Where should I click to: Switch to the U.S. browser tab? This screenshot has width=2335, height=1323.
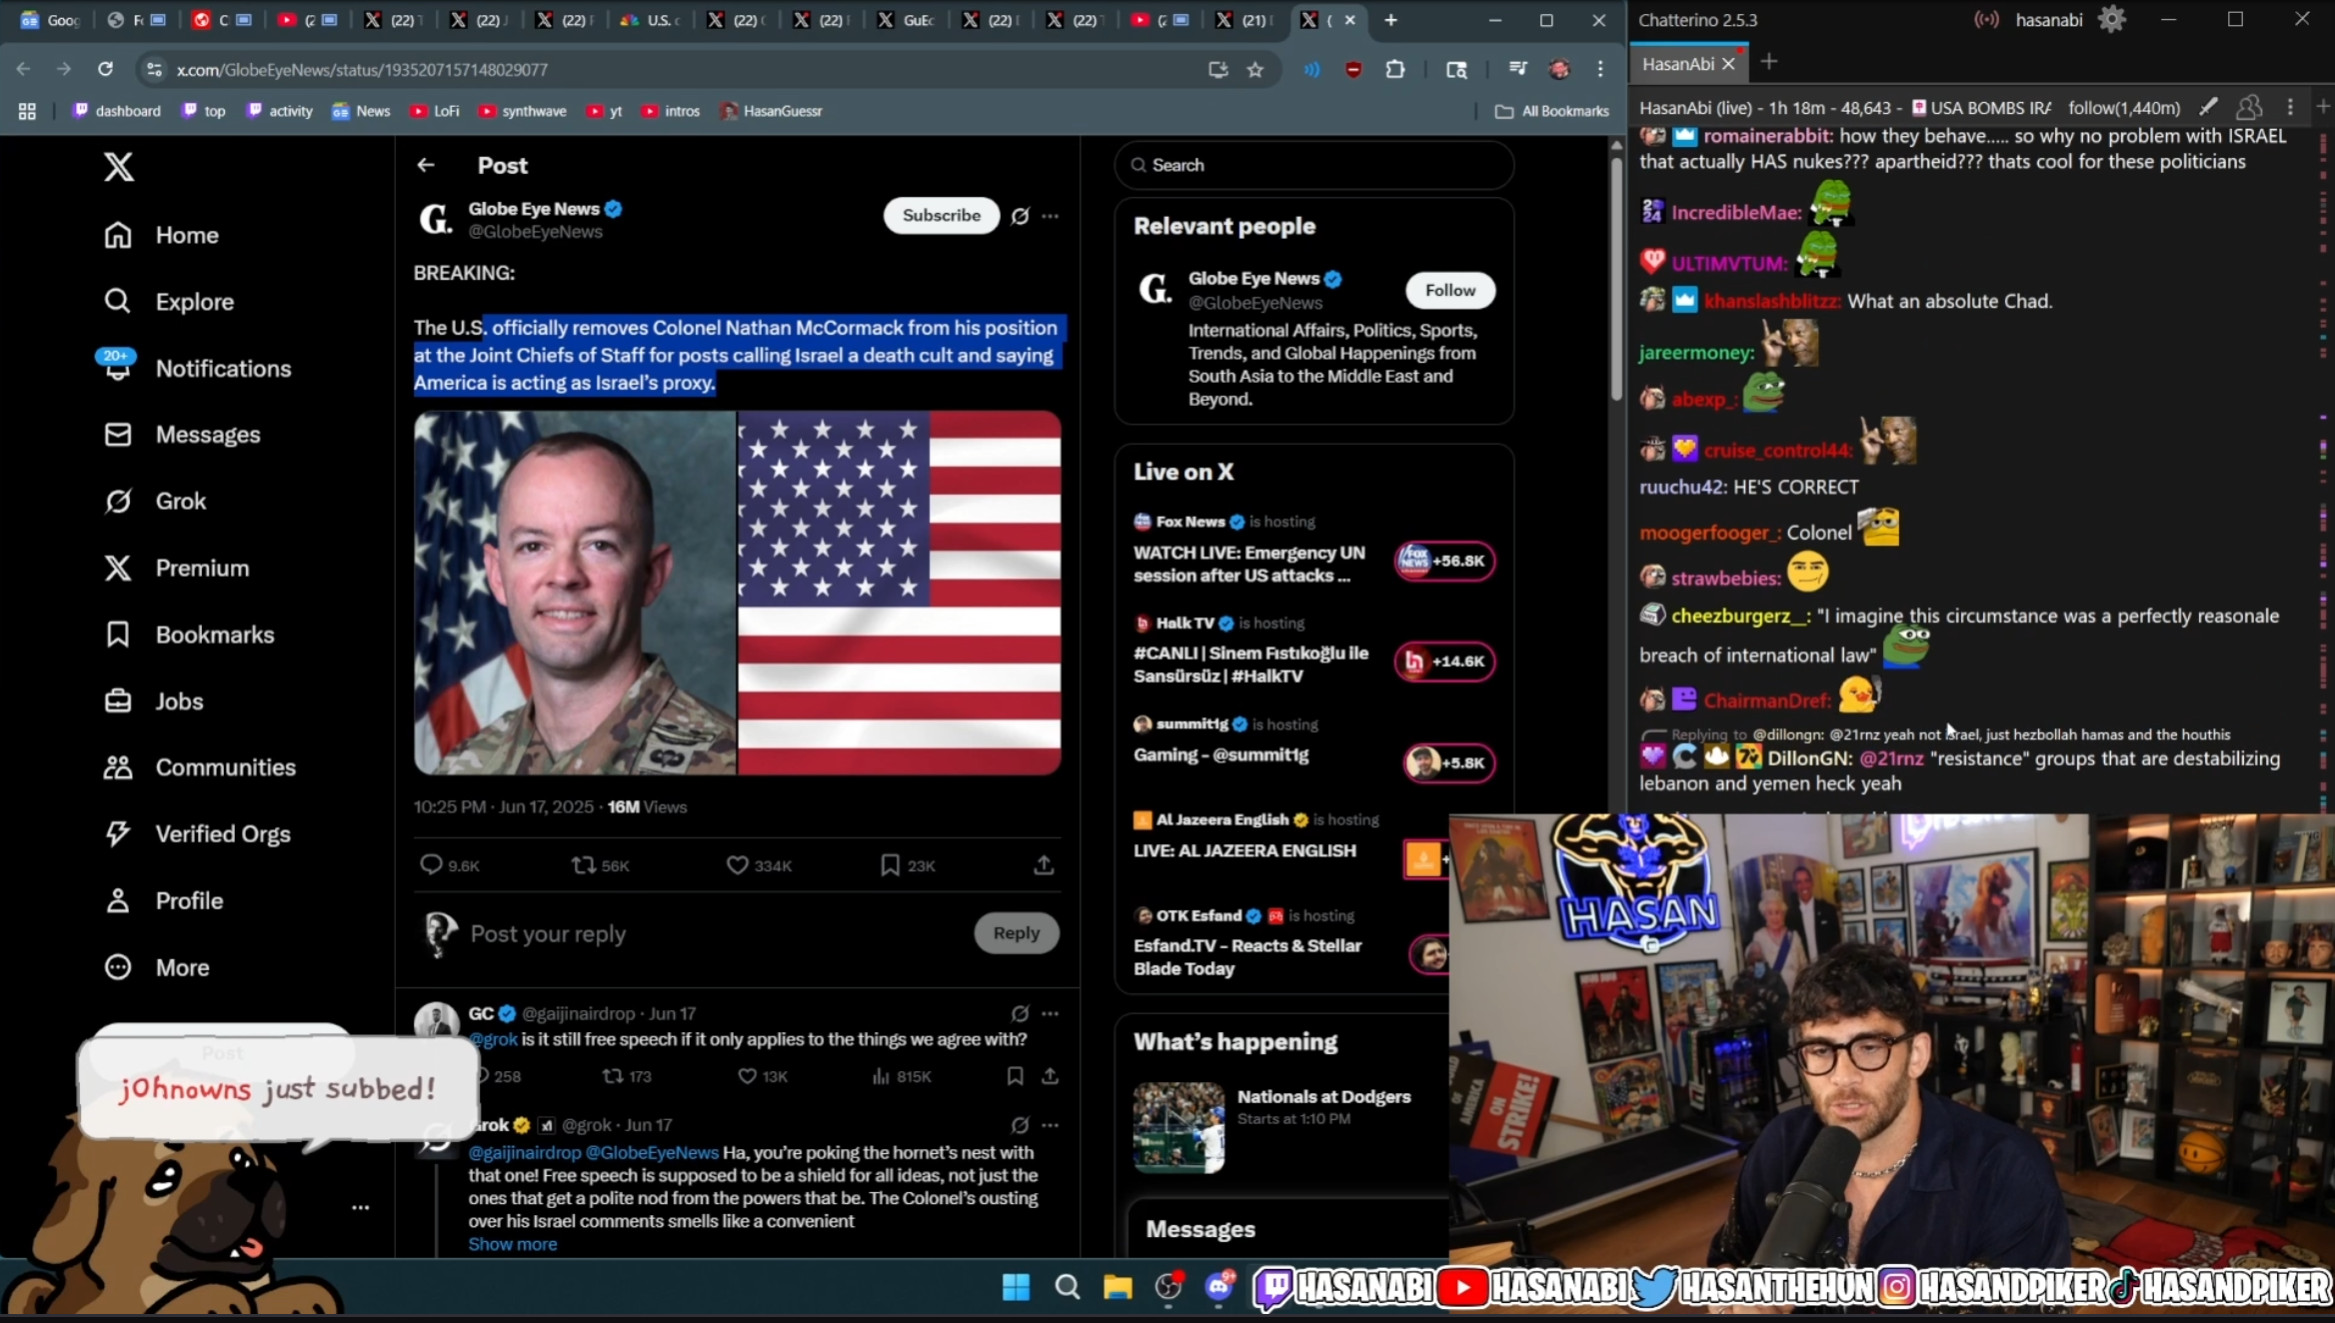click(651, 20)
